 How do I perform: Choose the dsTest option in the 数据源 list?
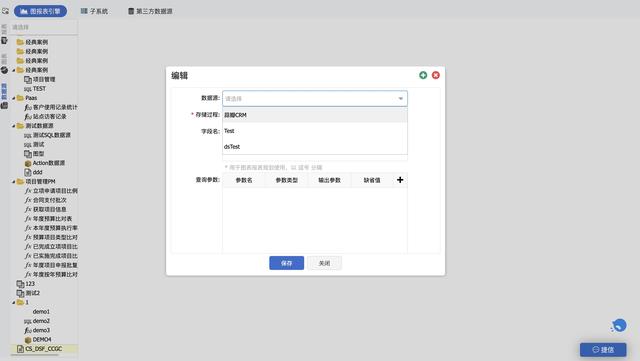click(x=315, y=147)
